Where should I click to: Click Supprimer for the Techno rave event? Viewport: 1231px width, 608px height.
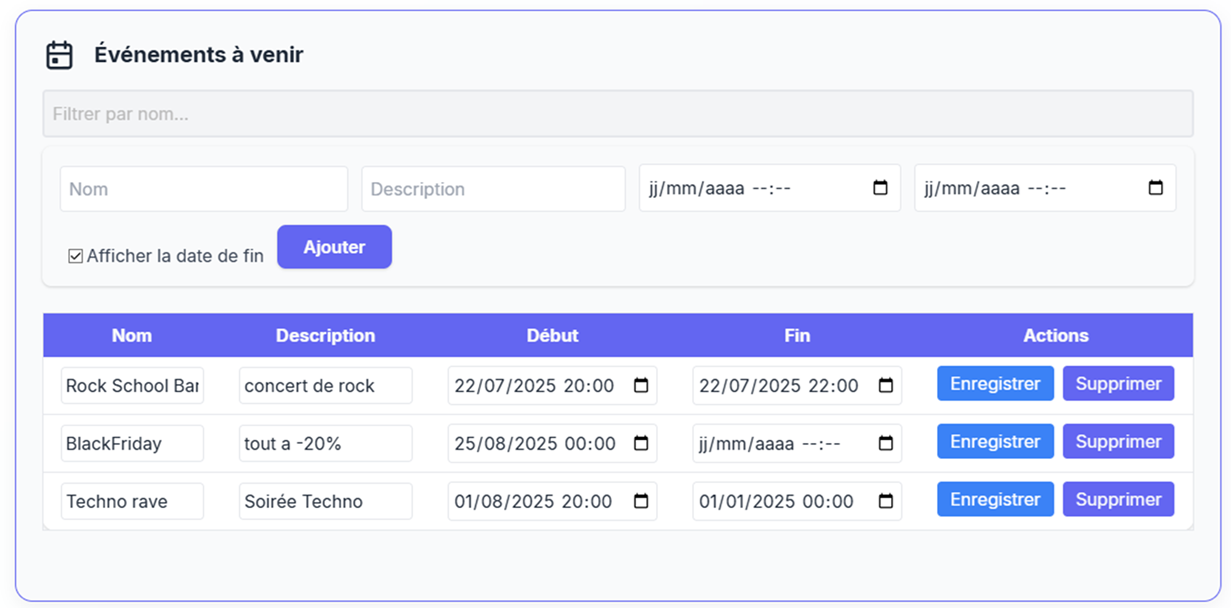click(x=1118, y=499)
